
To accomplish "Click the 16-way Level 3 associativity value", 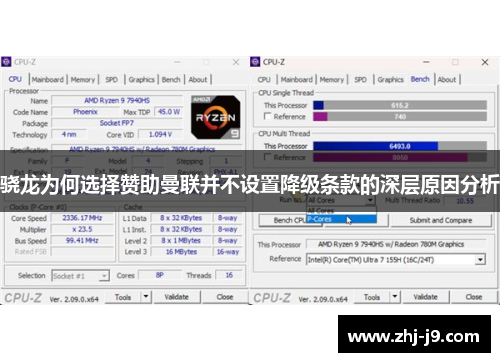I will point(228,252).
